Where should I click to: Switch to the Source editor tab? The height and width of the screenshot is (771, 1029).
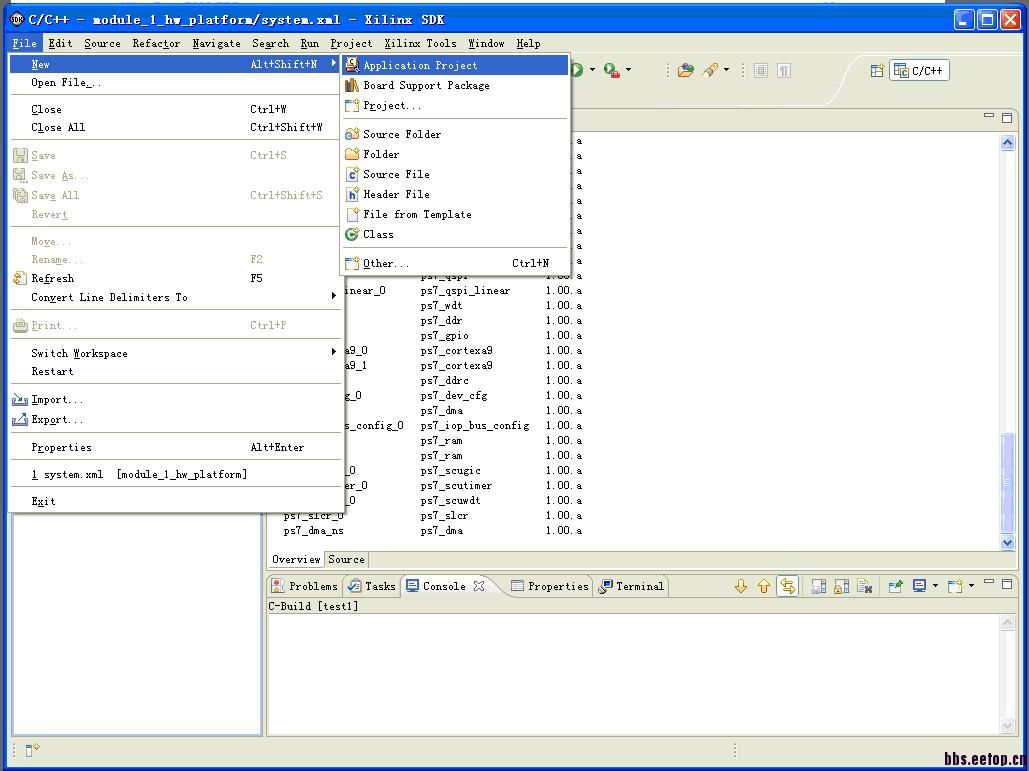[x=346, y=559]
